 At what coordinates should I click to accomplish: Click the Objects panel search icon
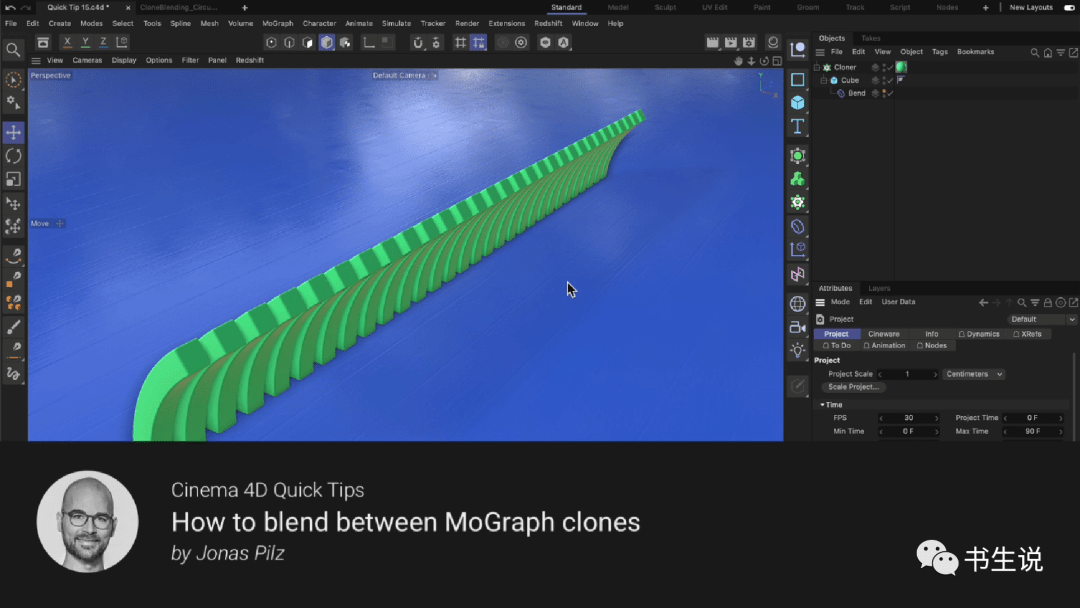tap(1035, 52)
